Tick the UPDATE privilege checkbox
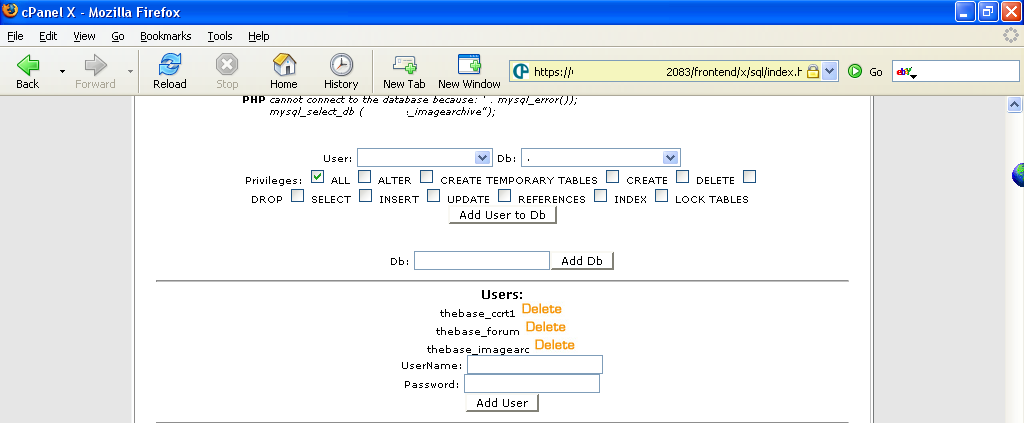 pos(434,195)
